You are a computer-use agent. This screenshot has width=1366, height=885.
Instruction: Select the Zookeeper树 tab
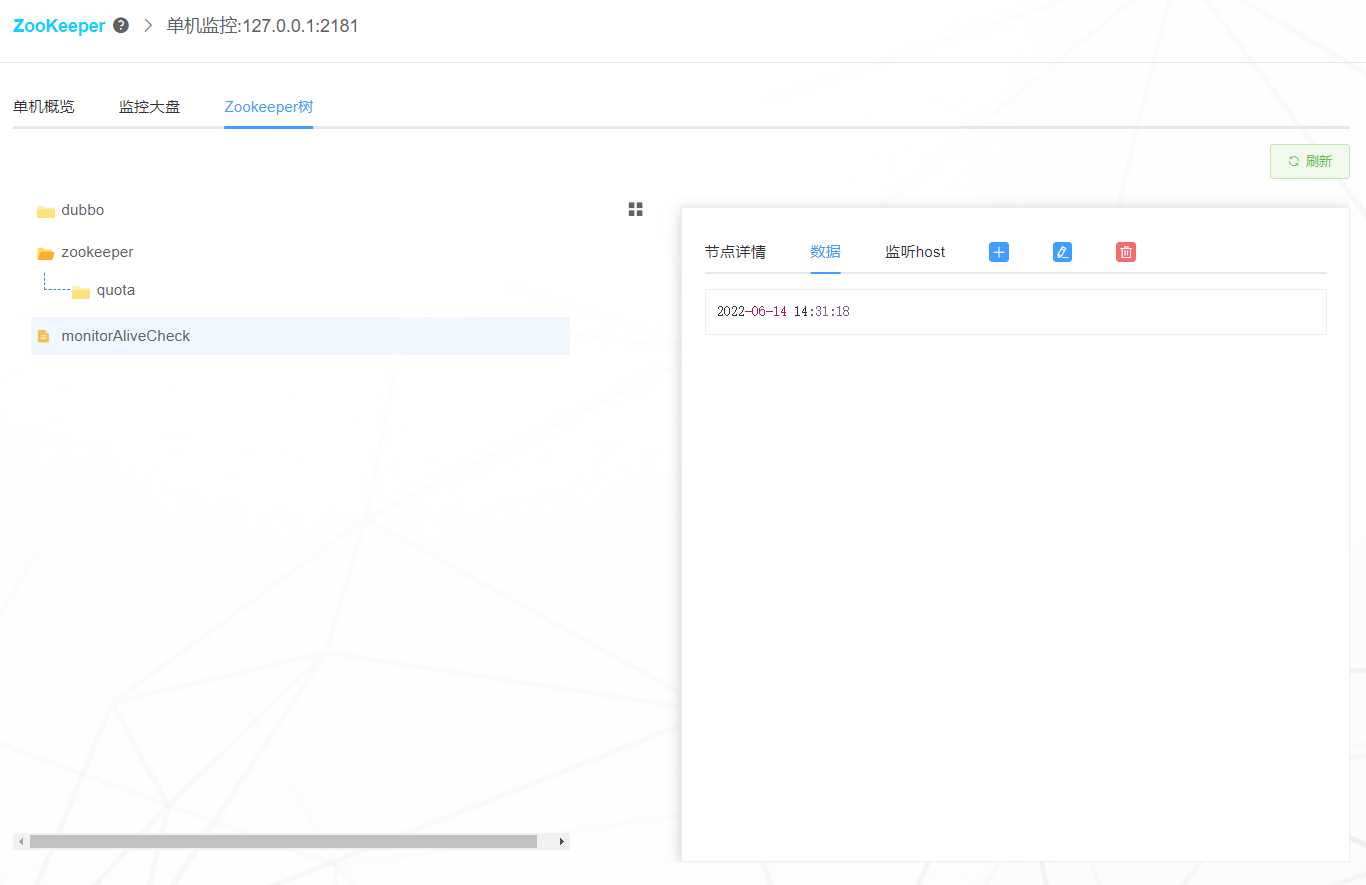click(268, 107)
